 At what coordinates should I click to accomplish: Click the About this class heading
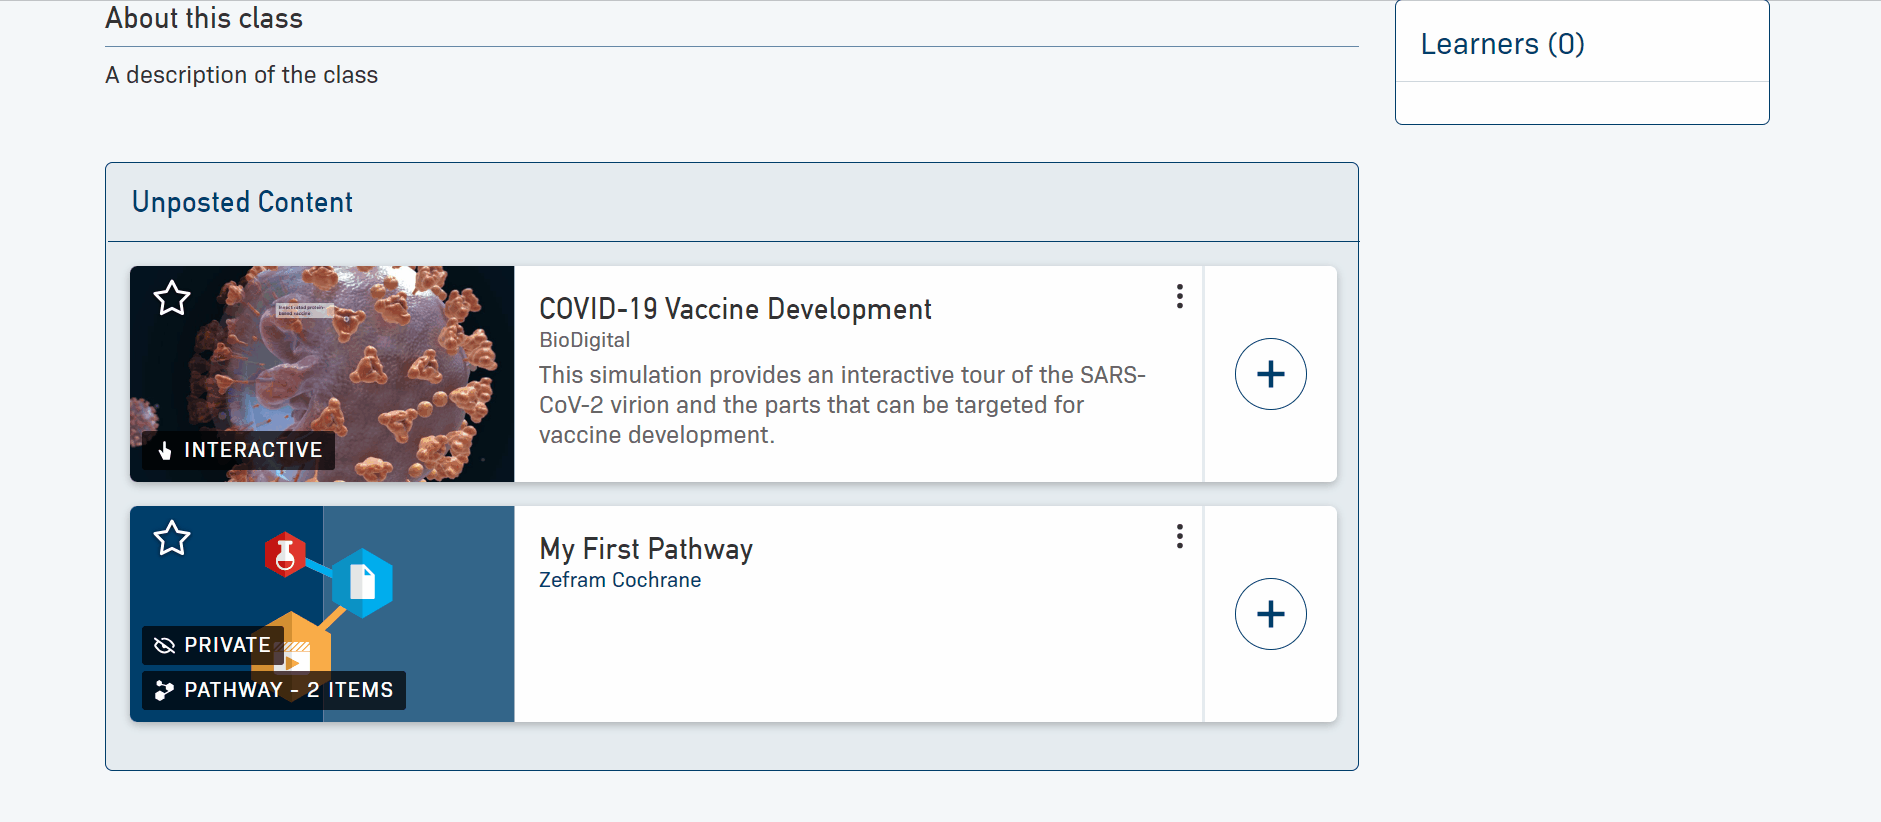click(204, 18)
